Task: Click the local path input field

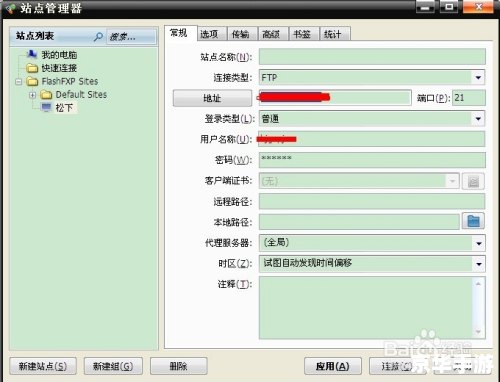Action: coord(359,222)
